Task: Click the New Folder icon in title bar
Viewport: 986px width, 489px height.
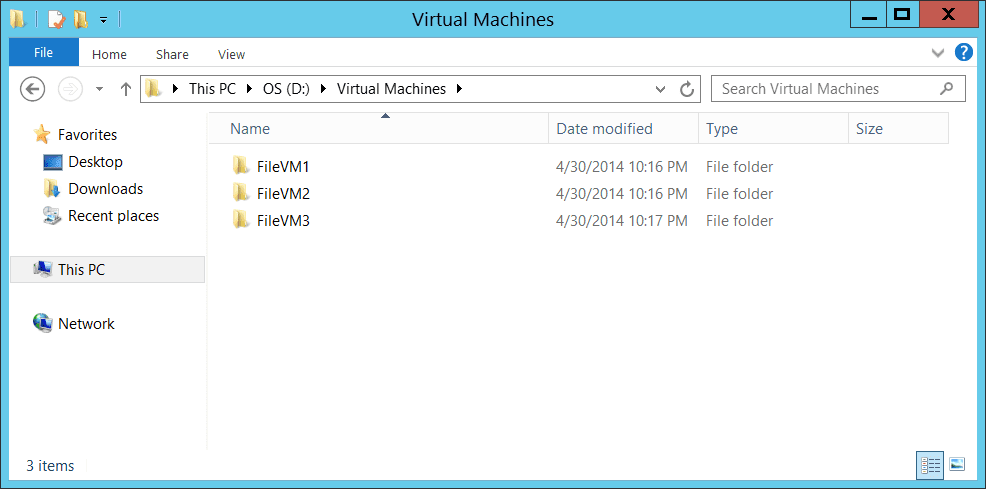Action: click(x=80, y=19)
